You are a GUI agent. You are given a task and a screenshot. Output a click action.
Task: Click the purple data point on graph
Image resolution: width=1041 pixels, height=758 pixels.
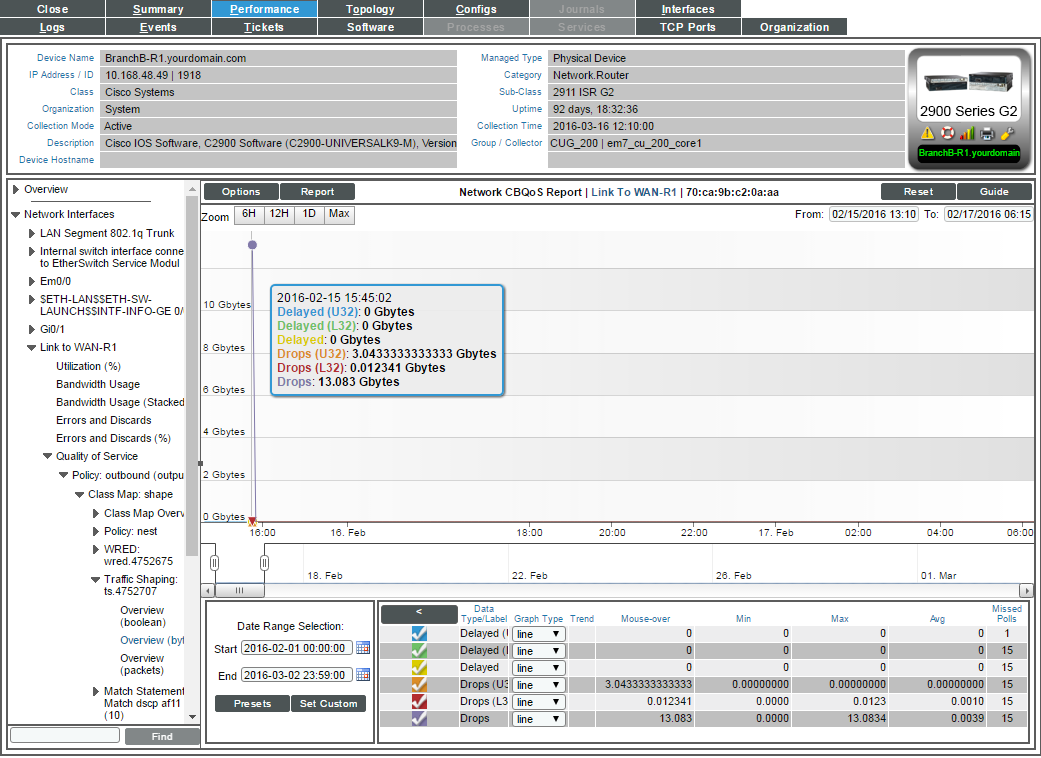click(x=252, y=245)
